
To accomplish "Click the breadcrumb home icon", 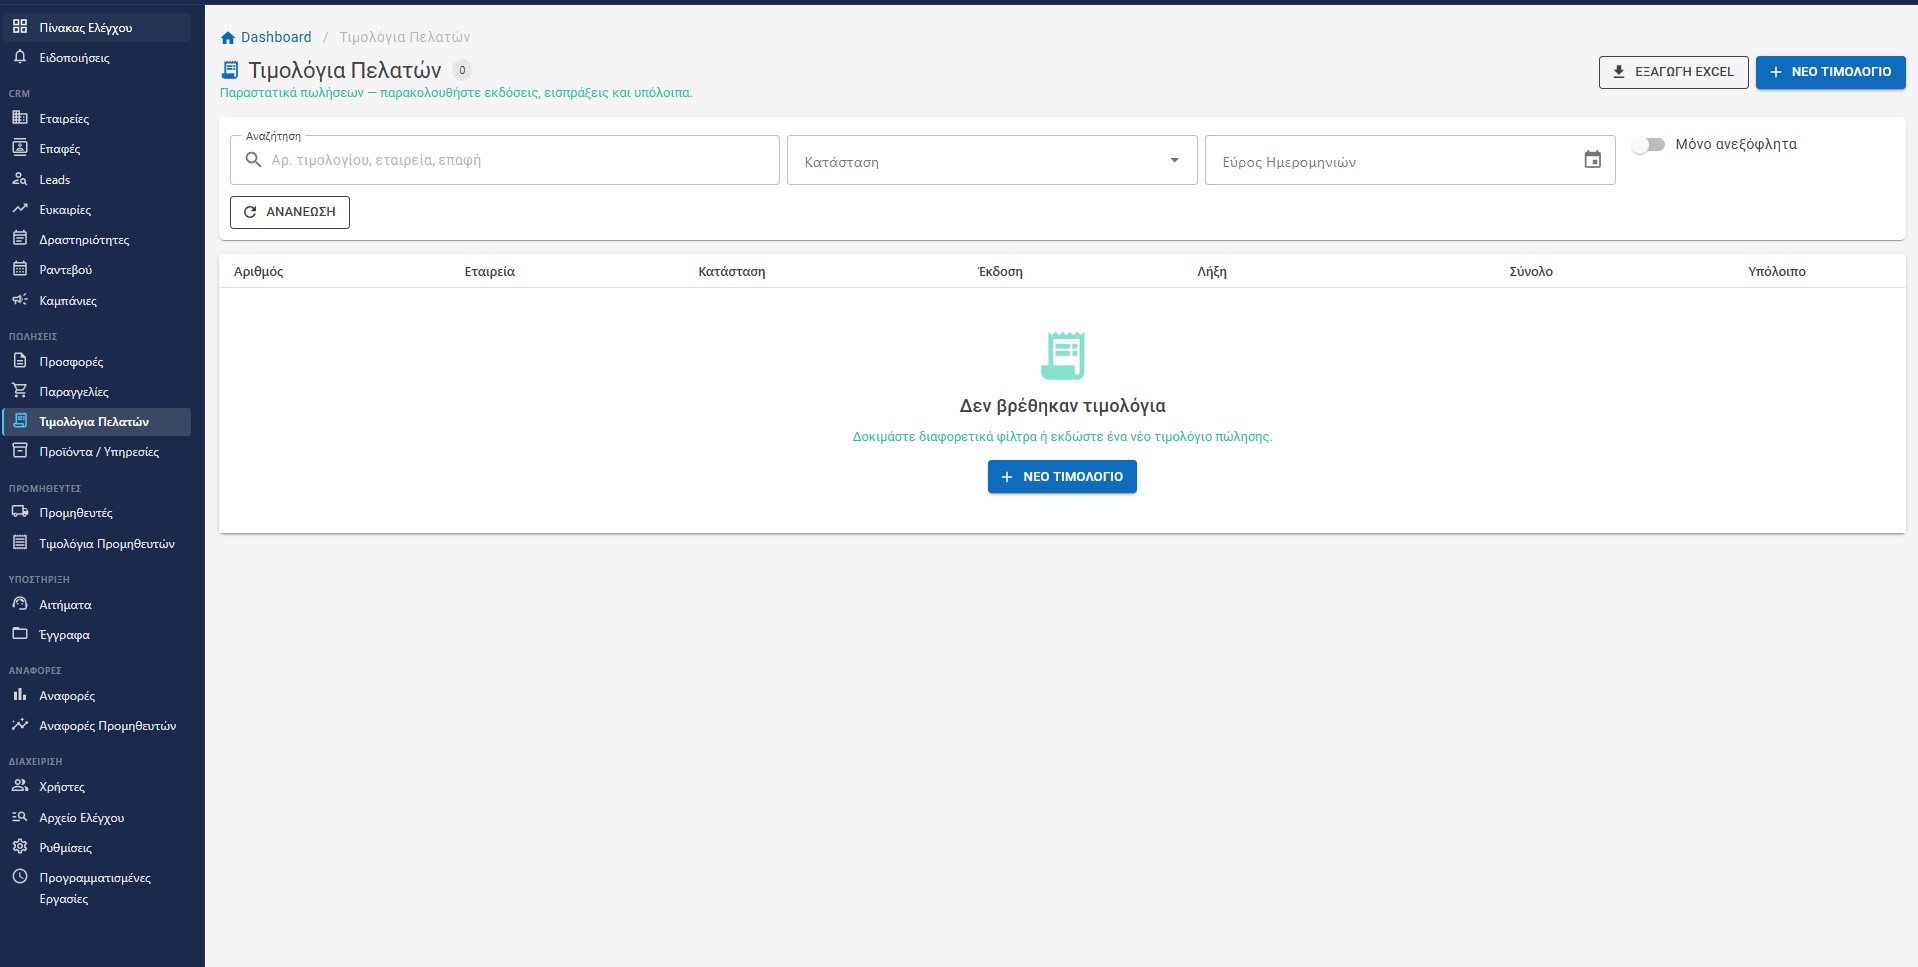I will click(x=228, y=37).
